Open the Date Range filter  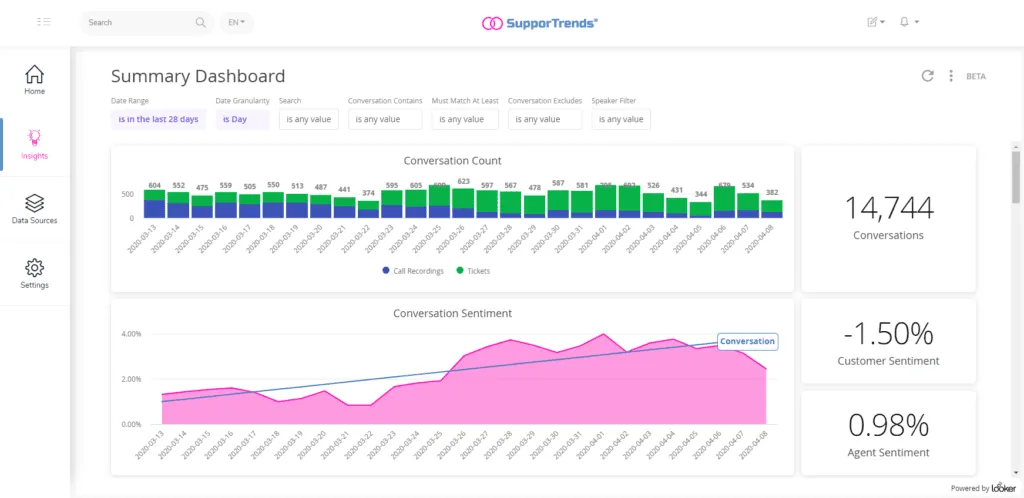click(x=158, y=119)
